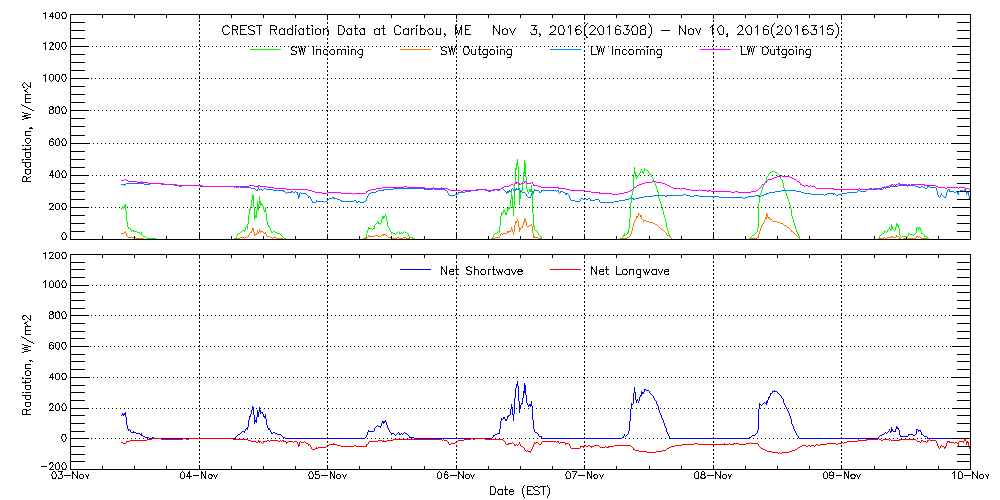Click the 04-Nov date tick label
1000x500 pixels.
click(x=200, y=477)
